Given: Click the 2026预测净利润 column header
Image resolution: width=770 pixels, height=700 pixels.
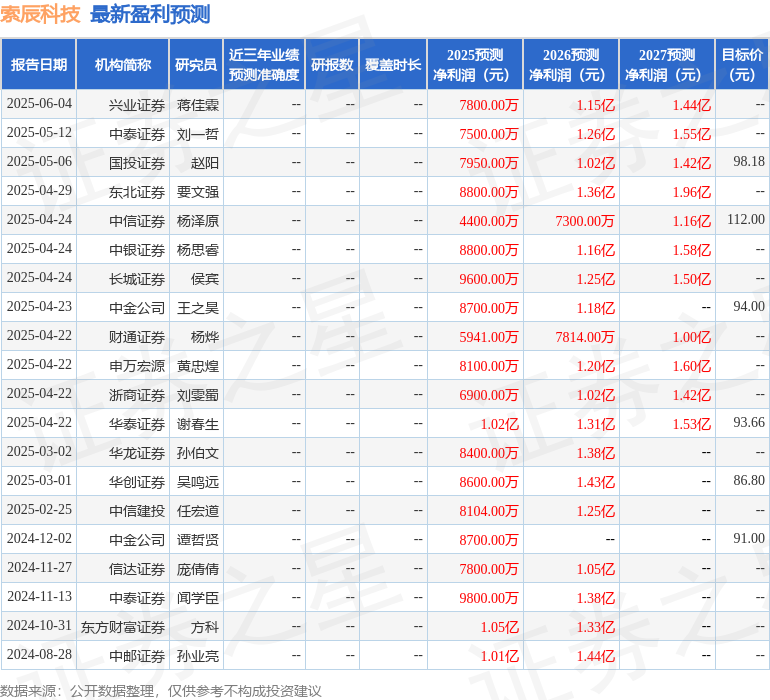Looking at the screenshot, I should tap(571, 65).
